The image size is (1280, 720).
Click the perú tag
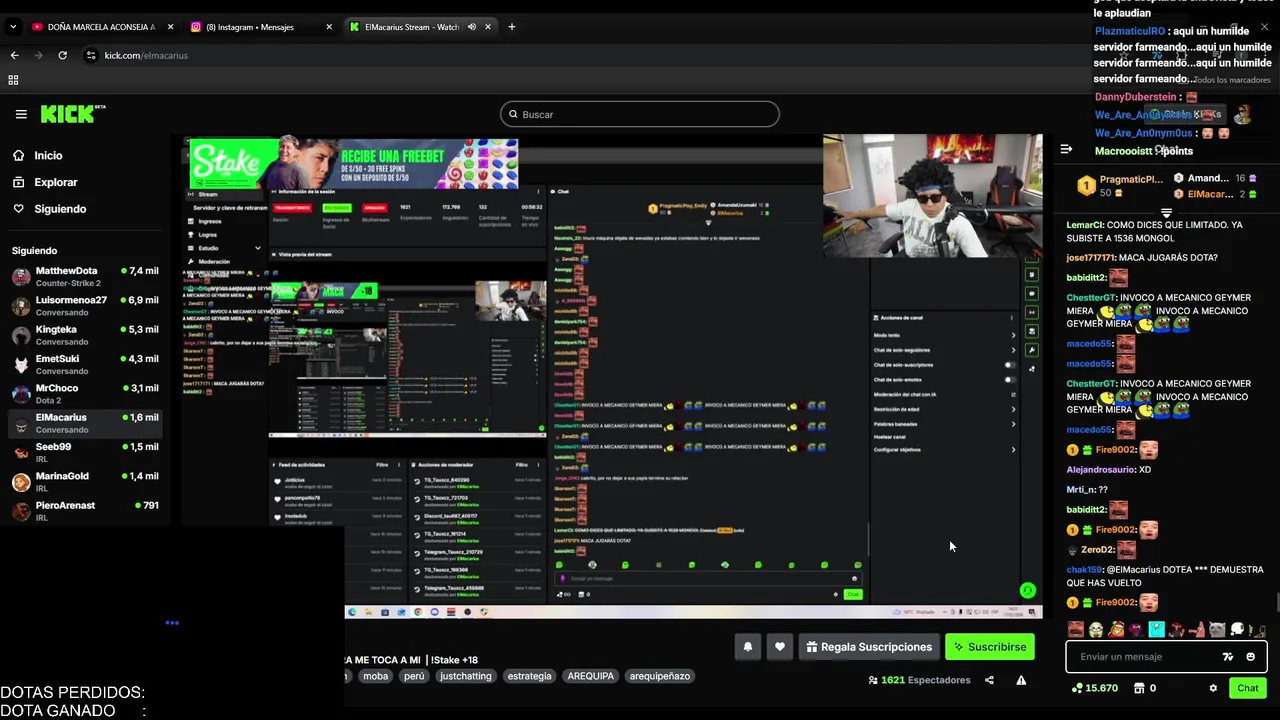pyautogui.click(x=414, y=676)
